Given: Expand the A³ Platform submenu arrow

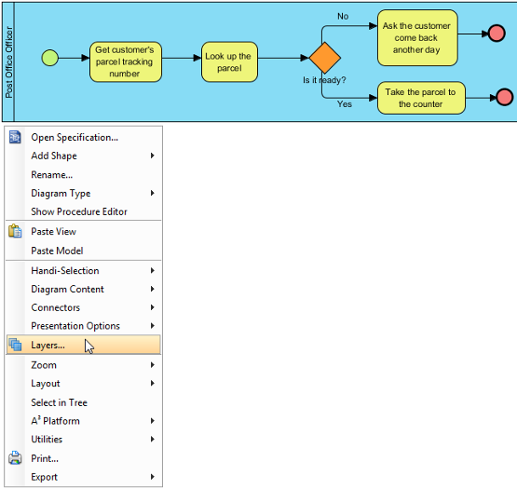Looking at the screenshot, I should pyautogui.click(x=152, y=421).
